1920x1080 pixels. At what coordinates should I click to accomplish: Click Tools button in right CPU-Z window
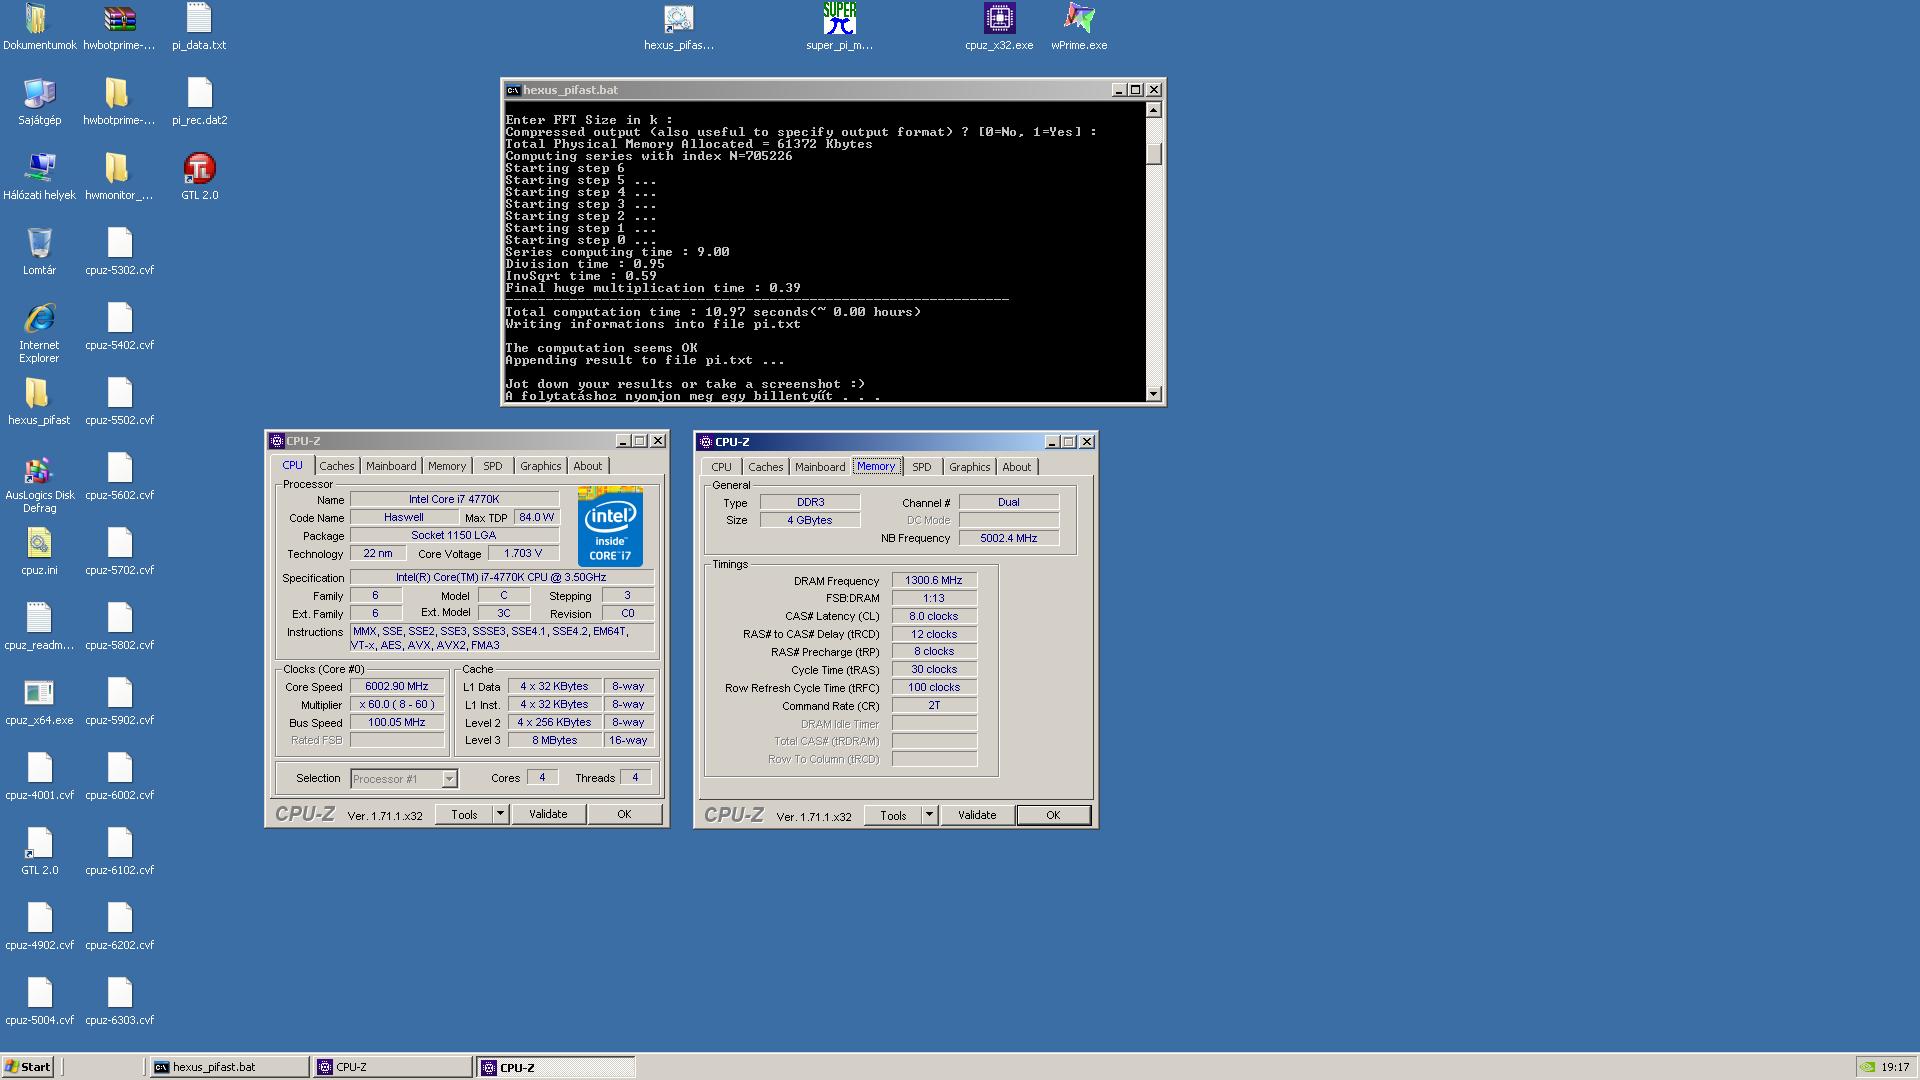click(x=893, y=815)
